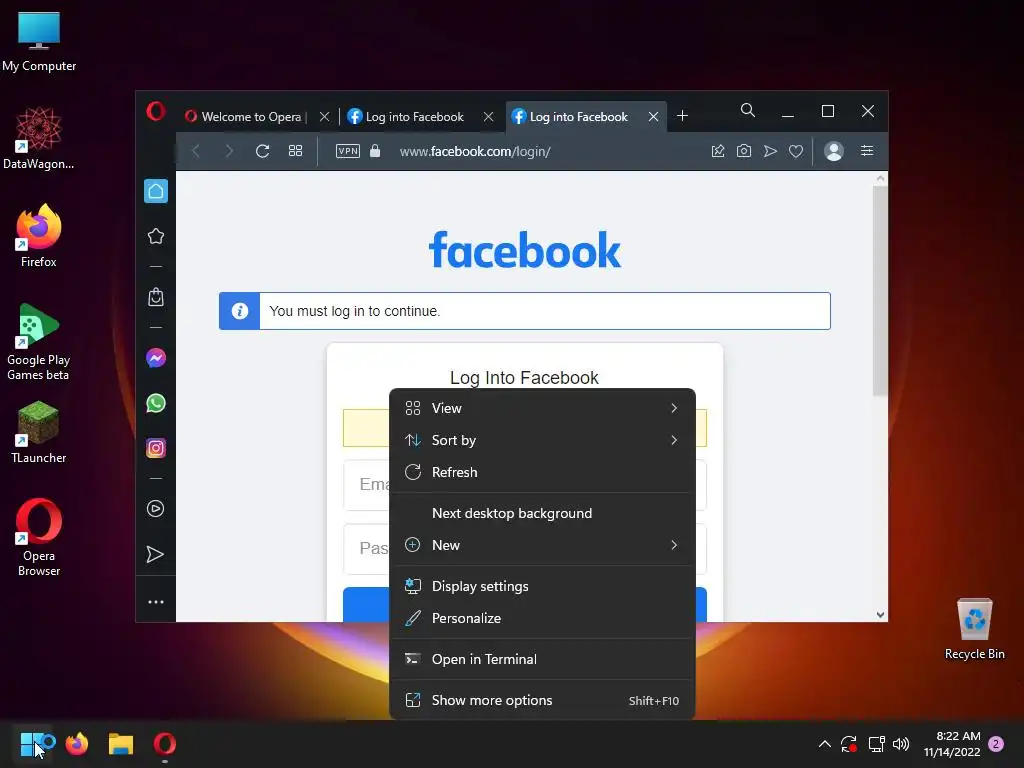Select Next desktop background

point(542,513)
